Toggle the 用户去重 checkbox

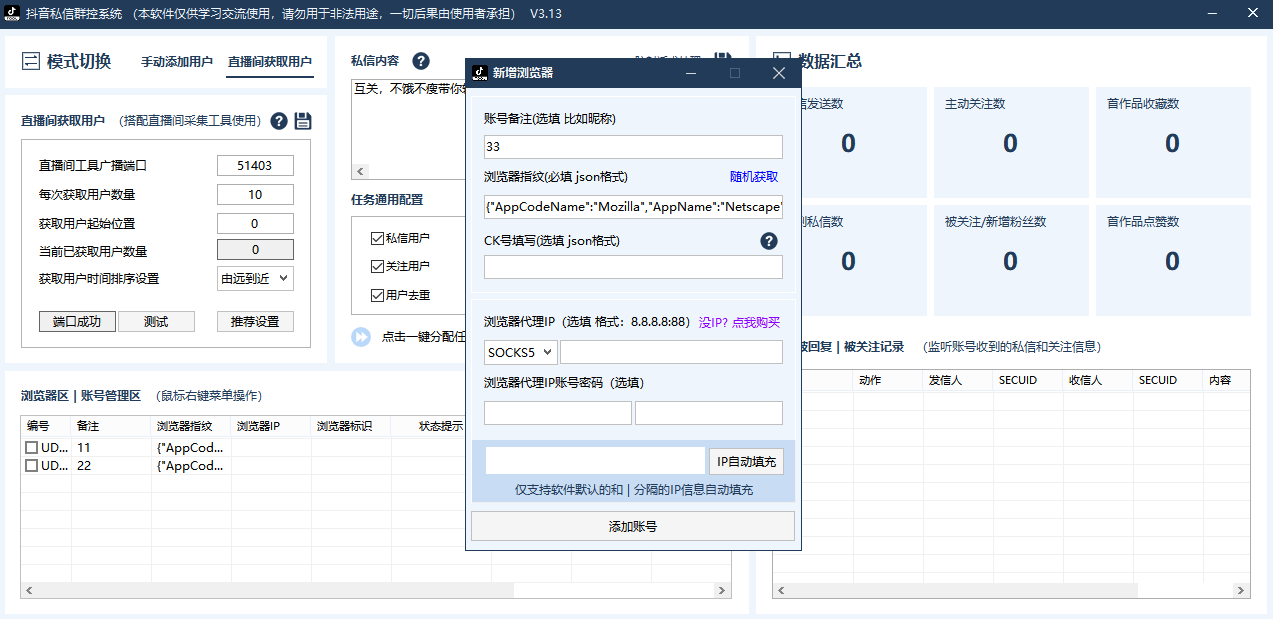pos(377,295)
